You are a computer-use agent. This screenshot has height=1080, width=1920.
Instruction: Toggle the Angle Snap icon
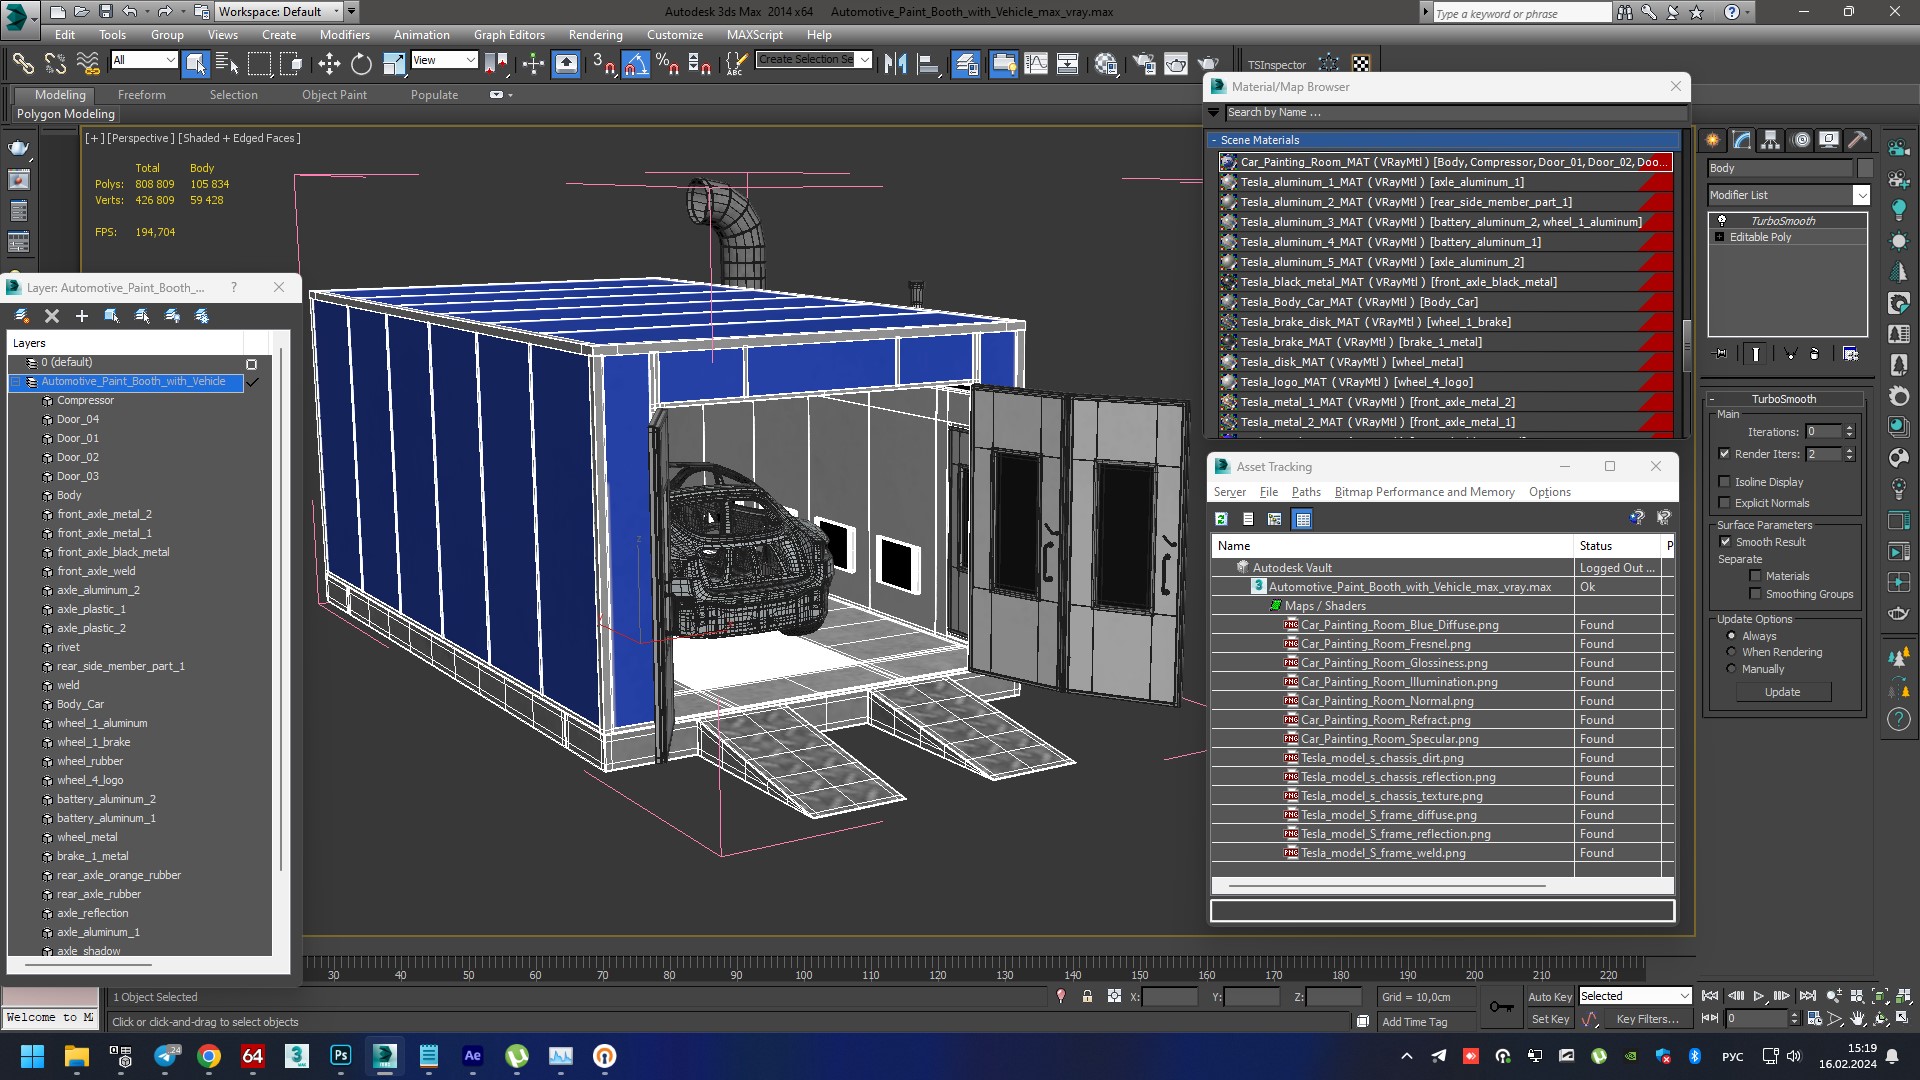coord(636,65)
